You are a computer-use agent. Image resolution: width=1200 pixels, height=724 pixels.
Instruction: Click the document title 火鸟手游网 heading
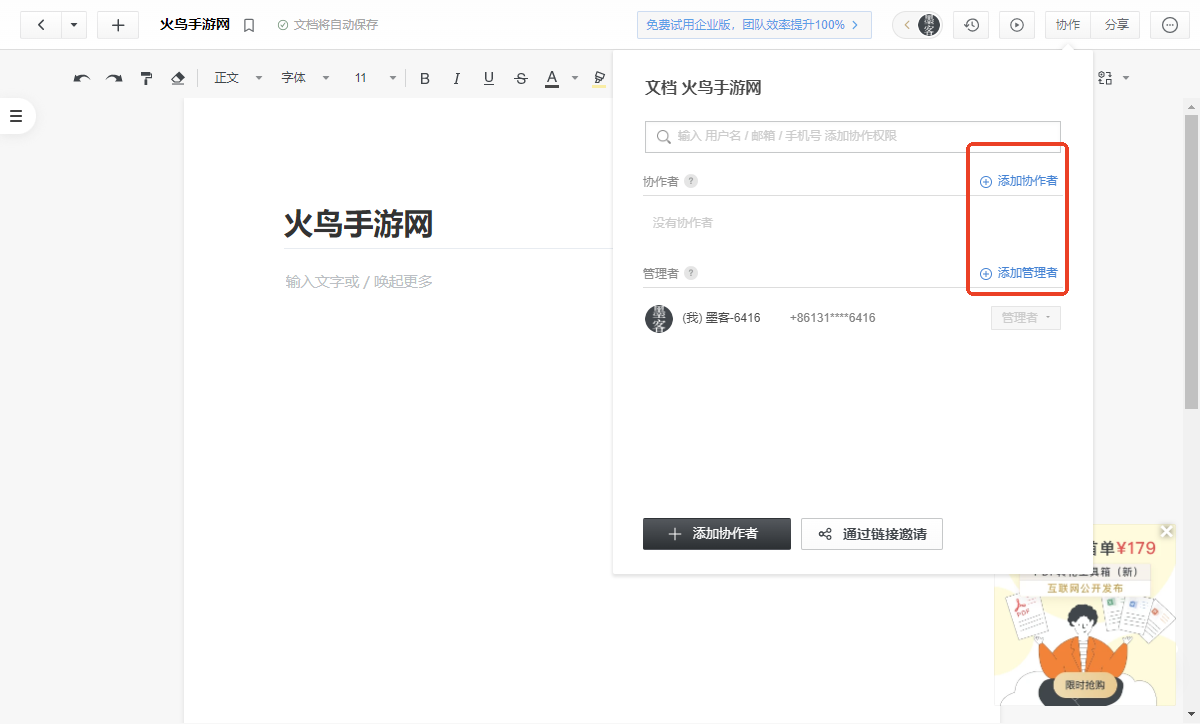(x=358, y=224)
